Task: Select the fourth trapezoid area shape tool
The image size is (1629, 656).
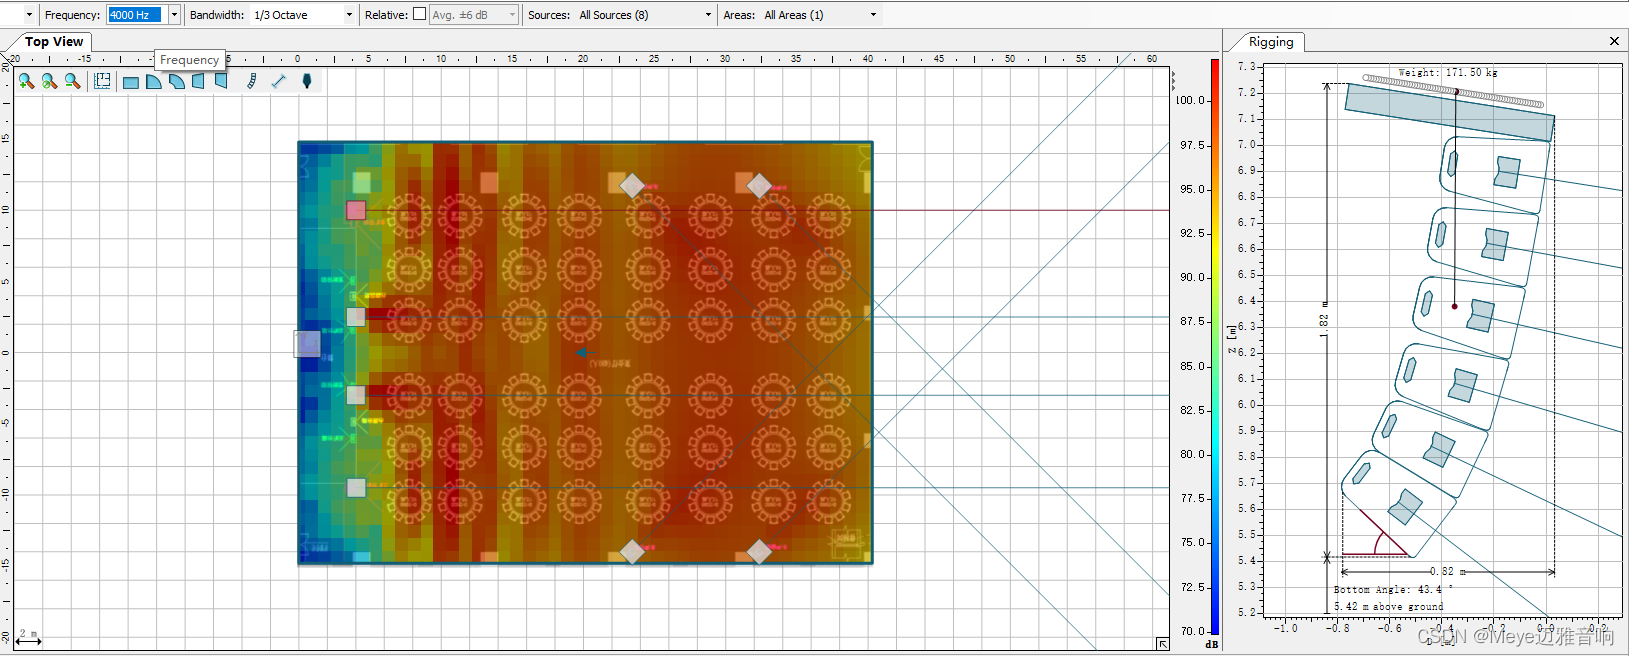Action: 198,82
